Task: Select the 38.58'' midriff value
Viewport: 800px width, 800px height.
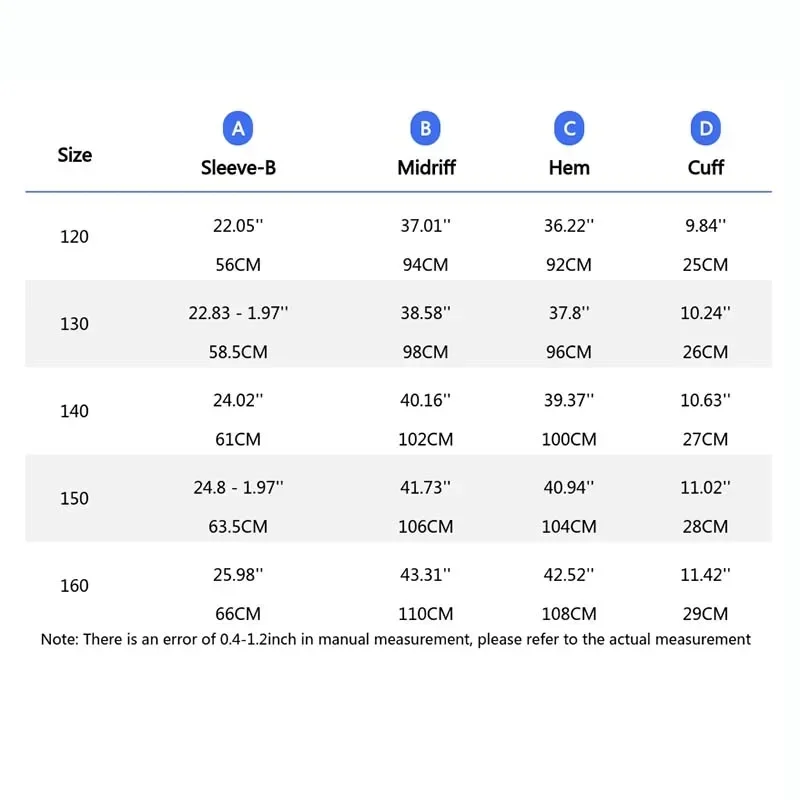Action: pos(426,313)
